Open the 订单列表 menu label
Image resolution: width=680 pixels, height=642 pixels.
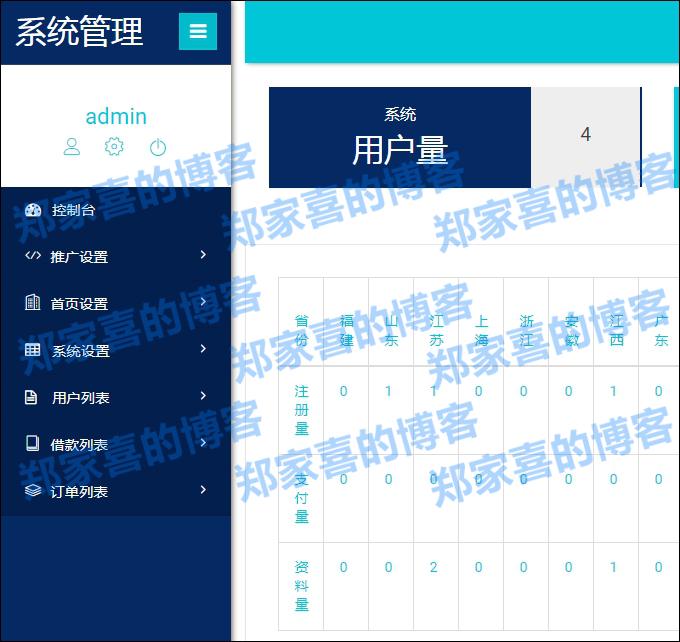[79, 492]
